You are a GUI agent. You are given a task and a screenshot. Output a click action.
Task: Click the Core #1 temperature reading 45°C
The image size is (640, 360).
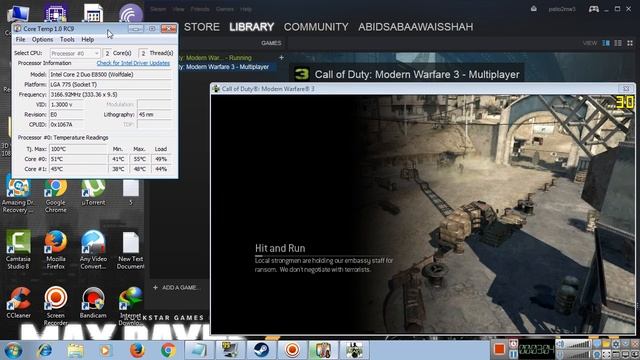click(78, 169)
